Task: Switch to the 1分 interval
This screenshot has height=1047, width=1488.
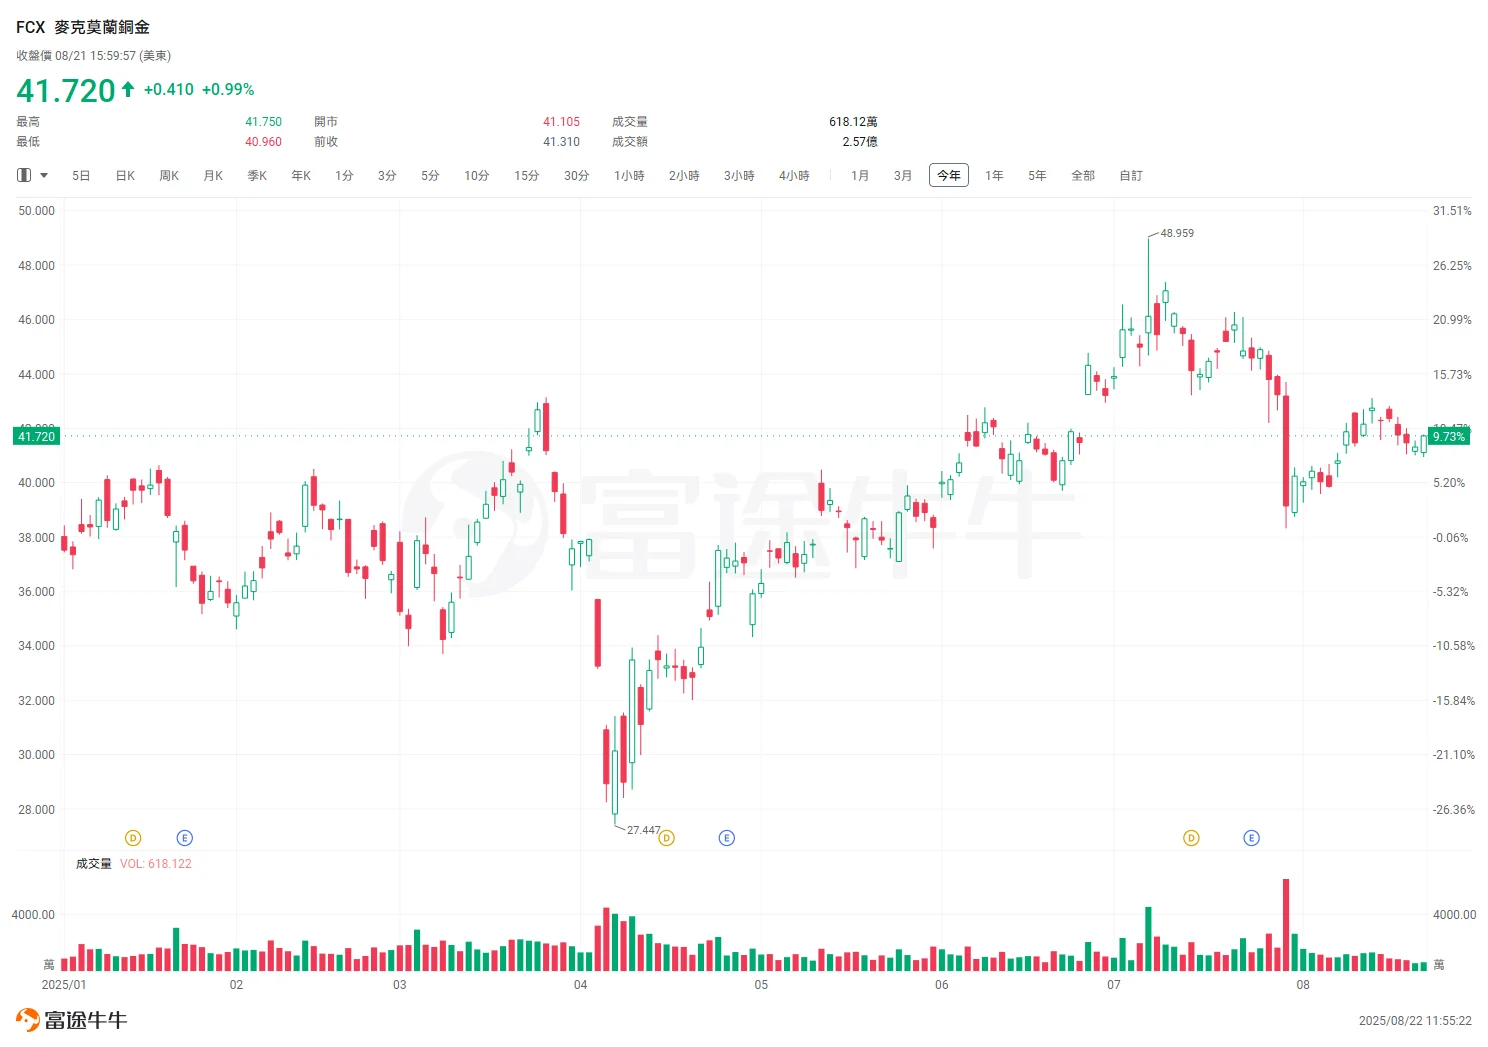Action: tap(344, 175)
